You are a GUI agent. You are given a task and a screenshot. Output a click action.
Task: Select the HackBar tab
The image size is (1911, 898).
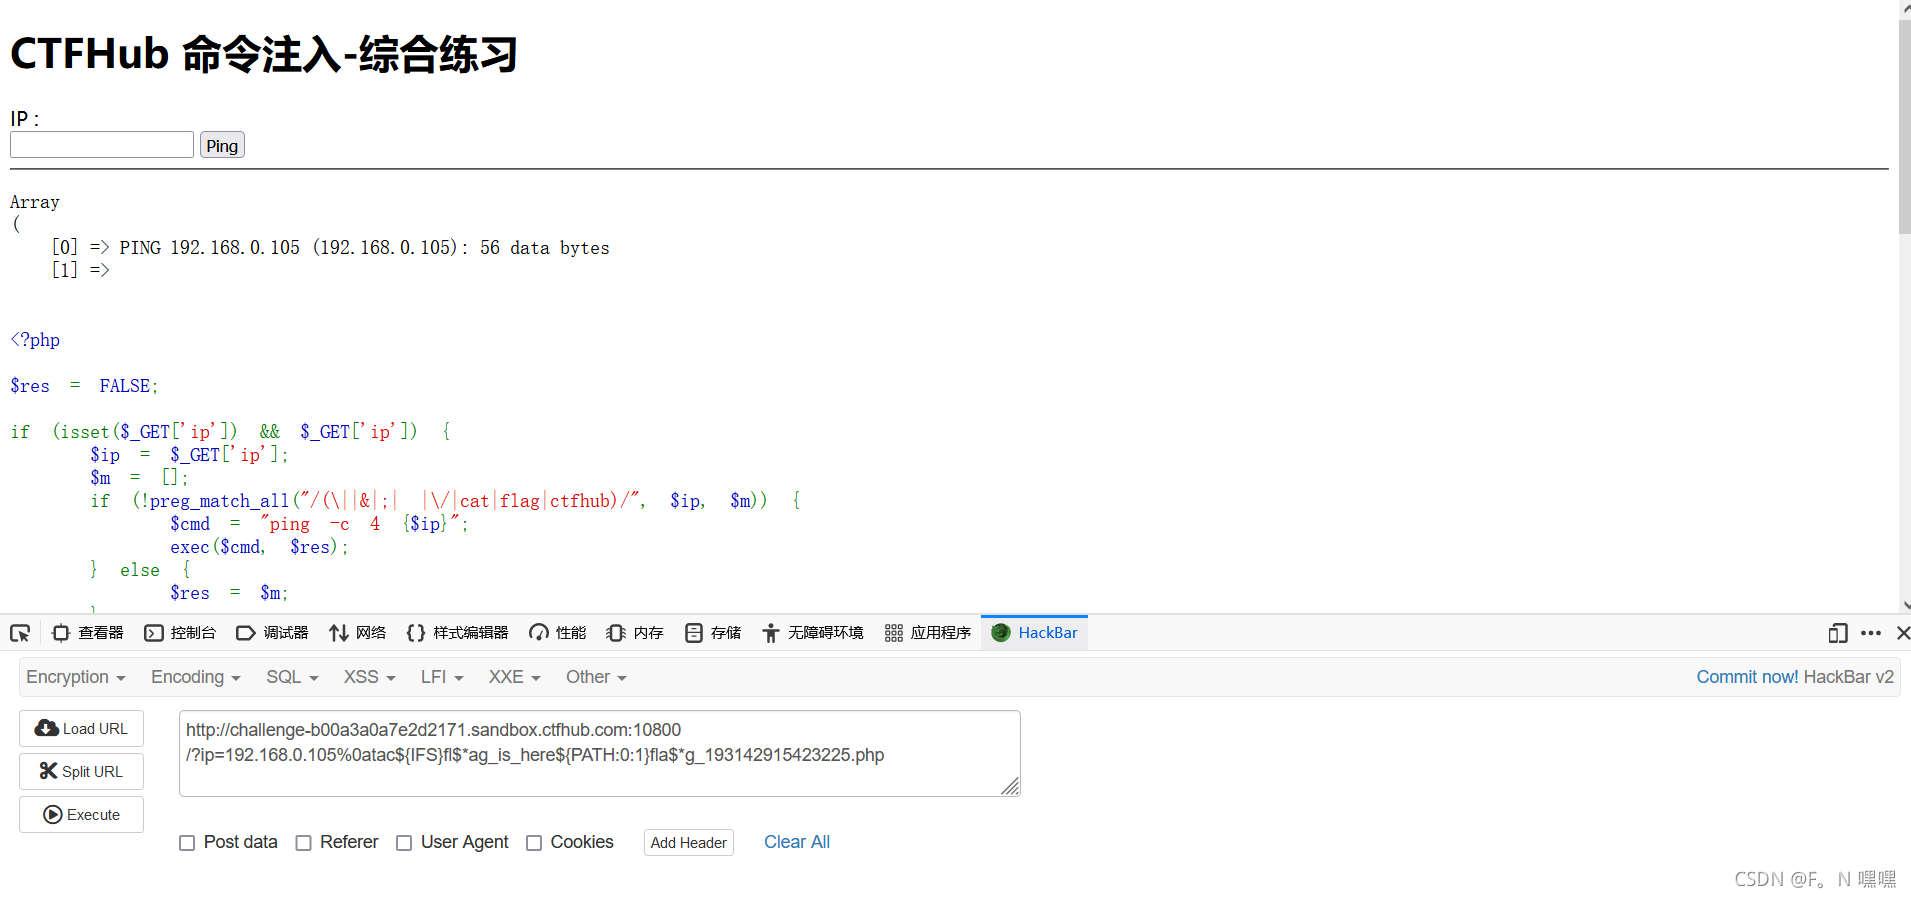(1035, 633)
